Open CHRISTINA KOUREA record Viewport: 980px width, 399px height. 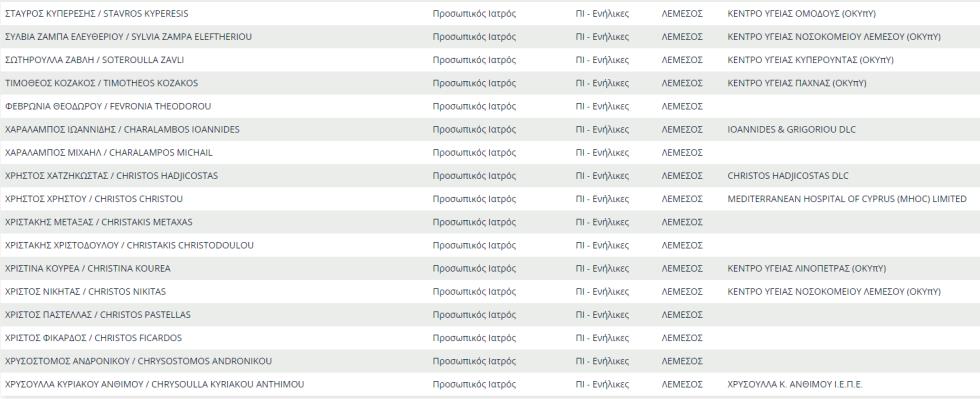coord(88,268)
